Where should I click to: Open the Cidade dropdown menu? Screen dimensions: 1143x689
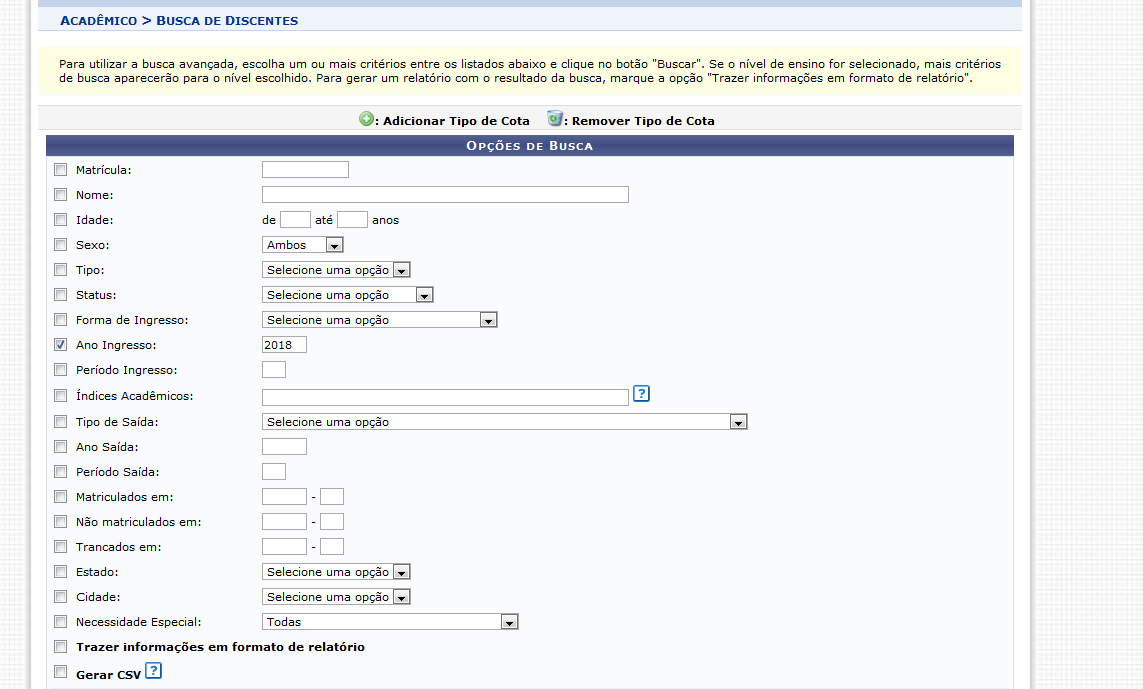click(x=336, y=597)
